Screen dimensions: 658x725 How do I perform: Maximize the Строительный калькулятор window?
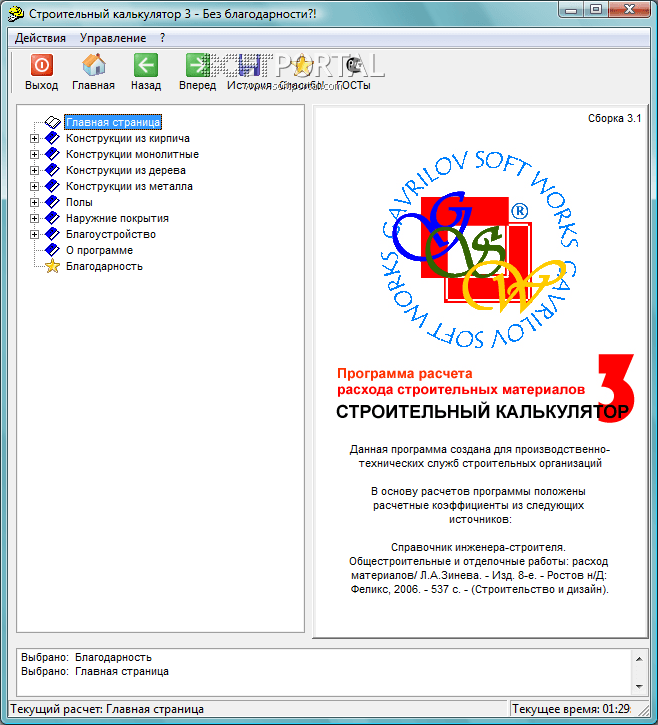point(596,10)
